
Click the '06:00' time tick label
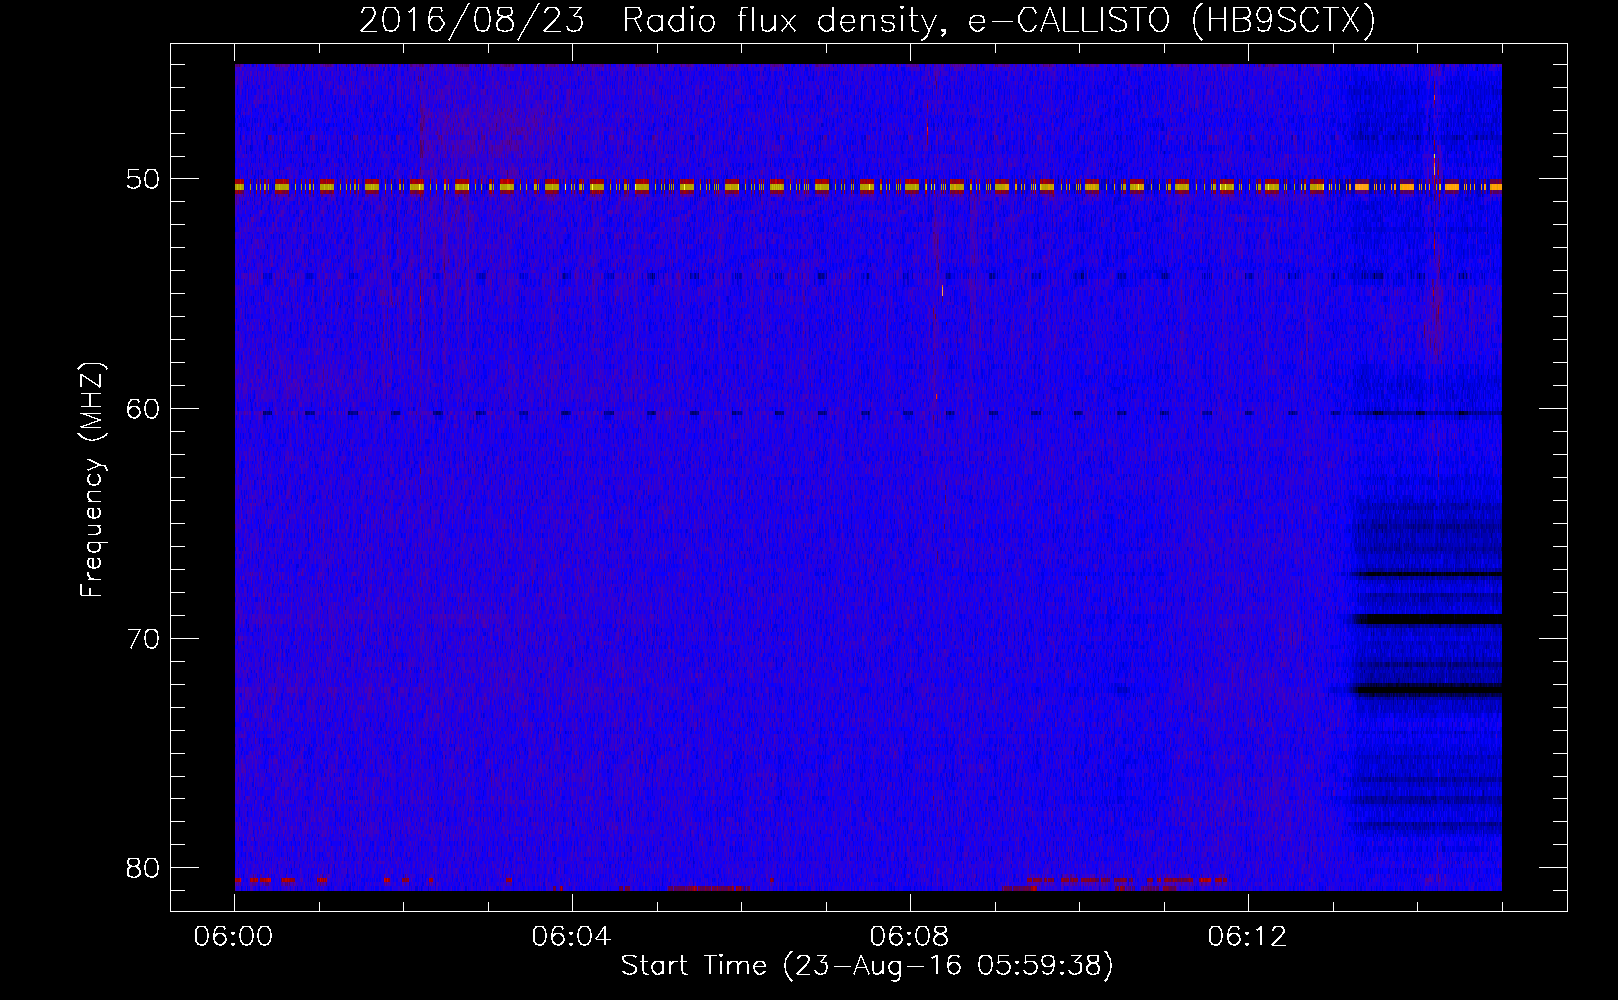(234, 937)
